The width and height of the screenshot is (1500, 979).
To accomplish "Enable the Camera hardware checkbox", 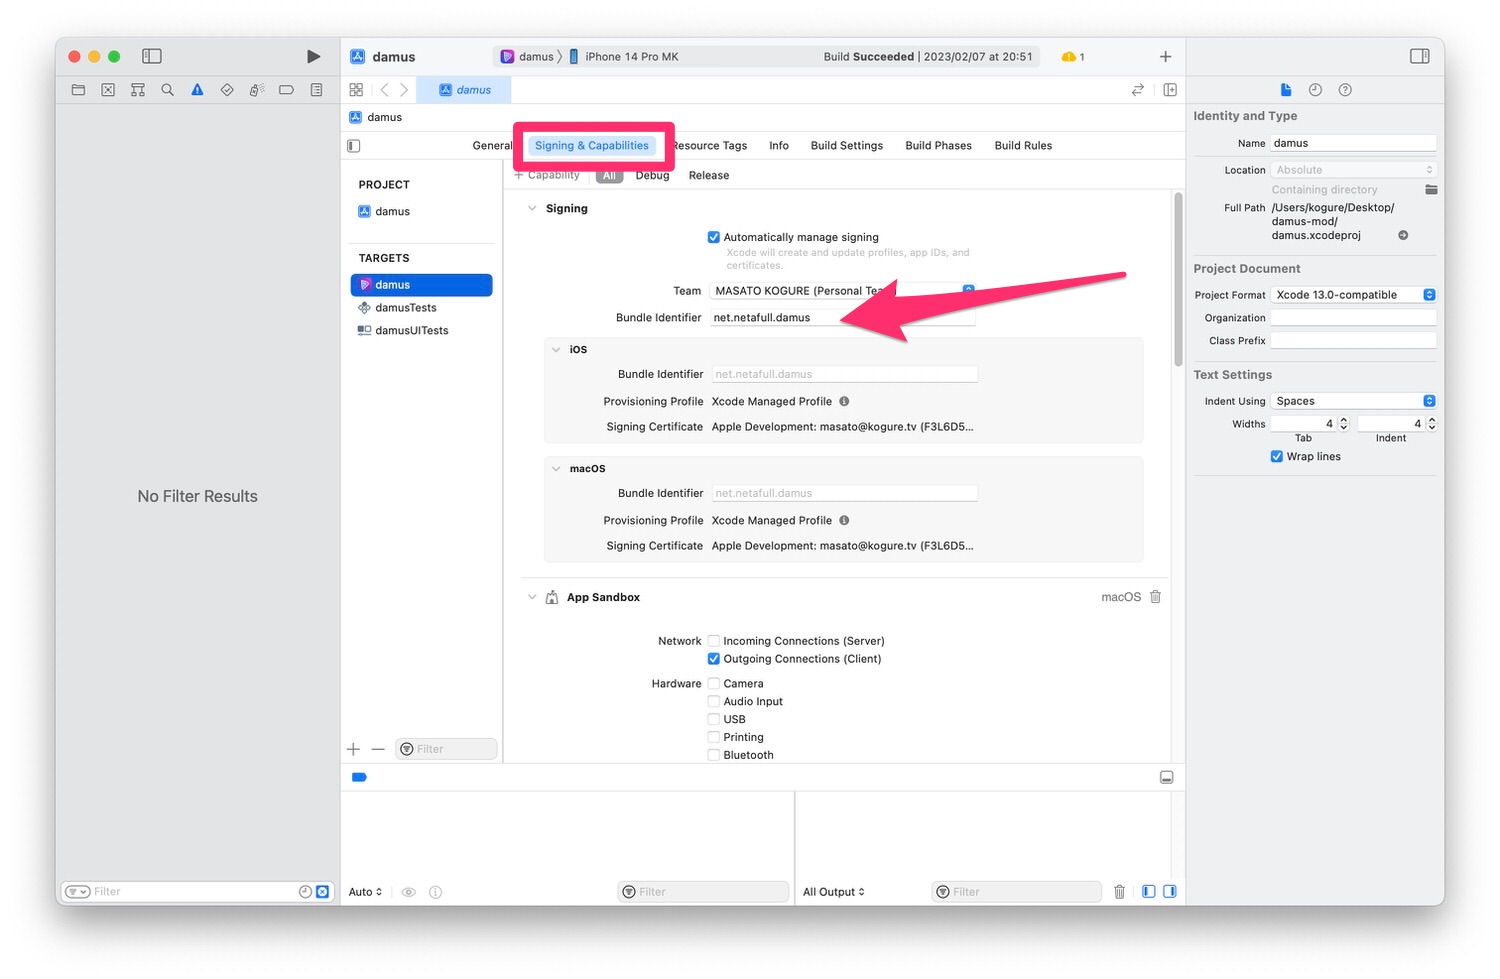I will click(x=714, y=684).
